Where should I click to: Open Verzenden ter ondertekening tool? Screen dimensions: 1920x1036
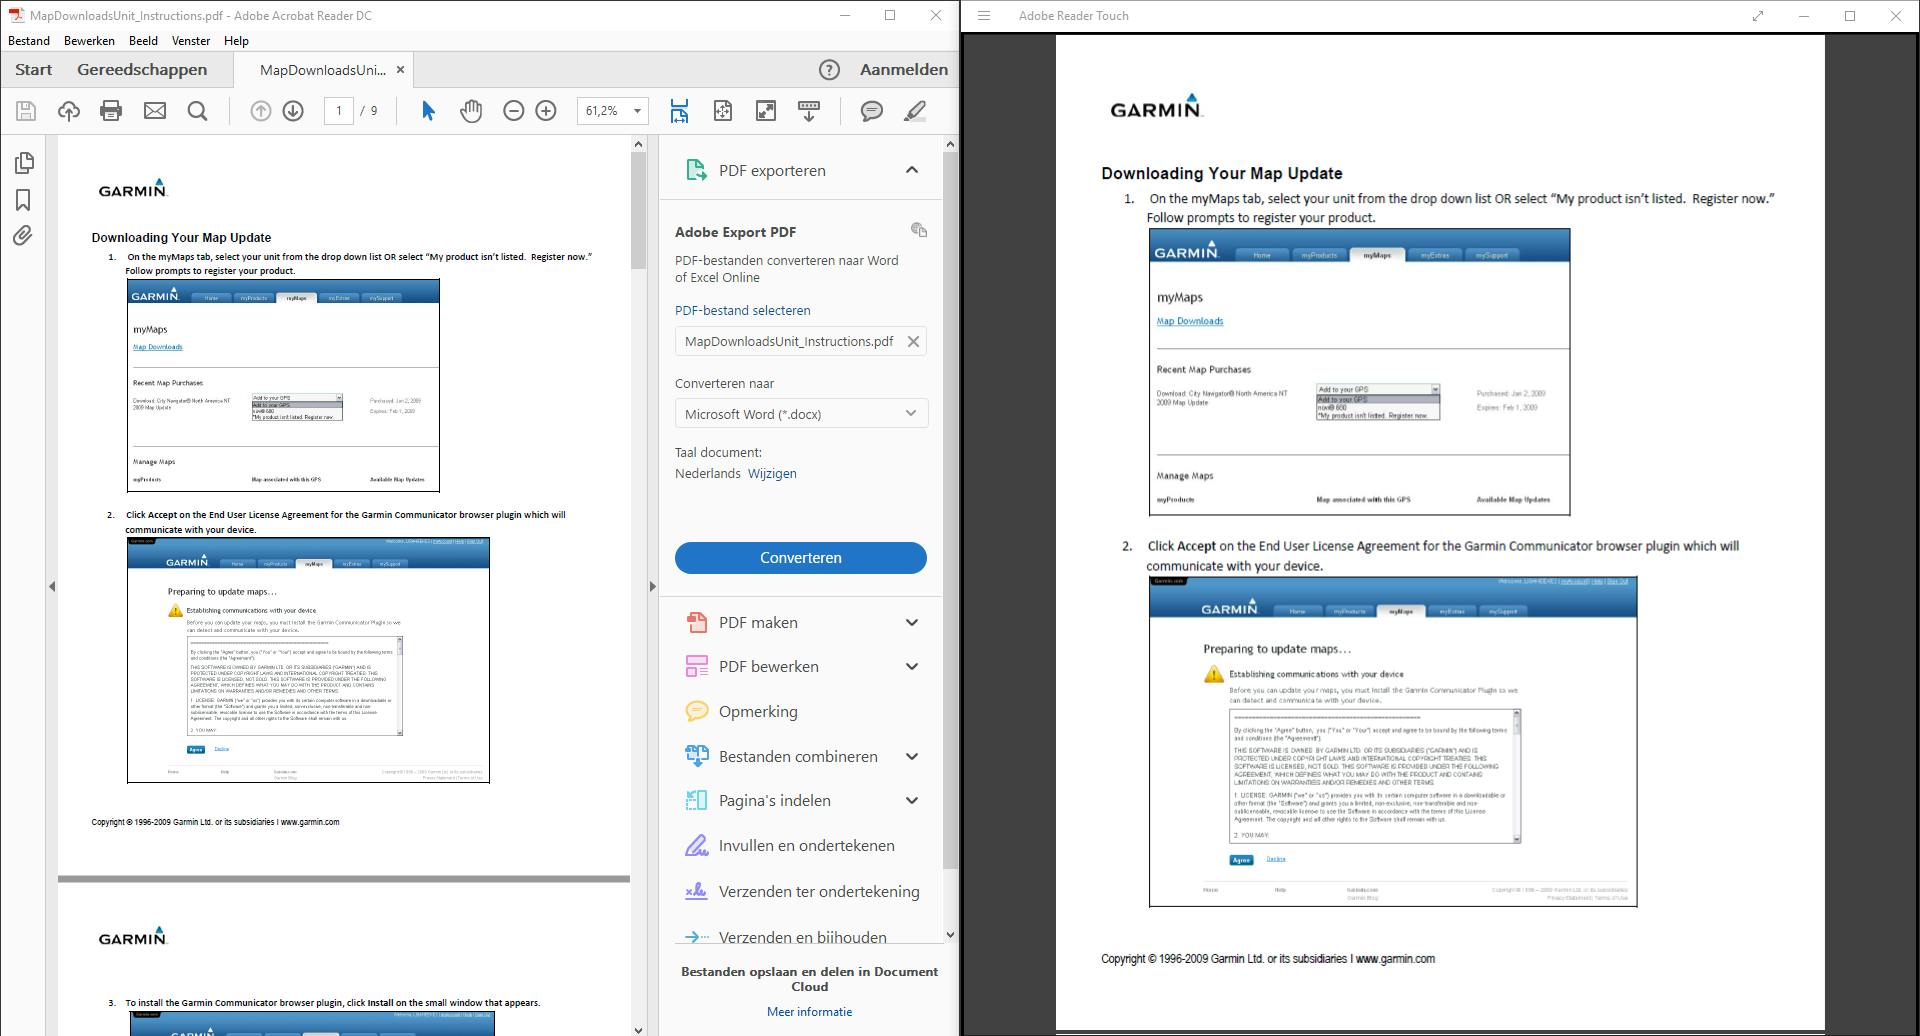(802, 892)
